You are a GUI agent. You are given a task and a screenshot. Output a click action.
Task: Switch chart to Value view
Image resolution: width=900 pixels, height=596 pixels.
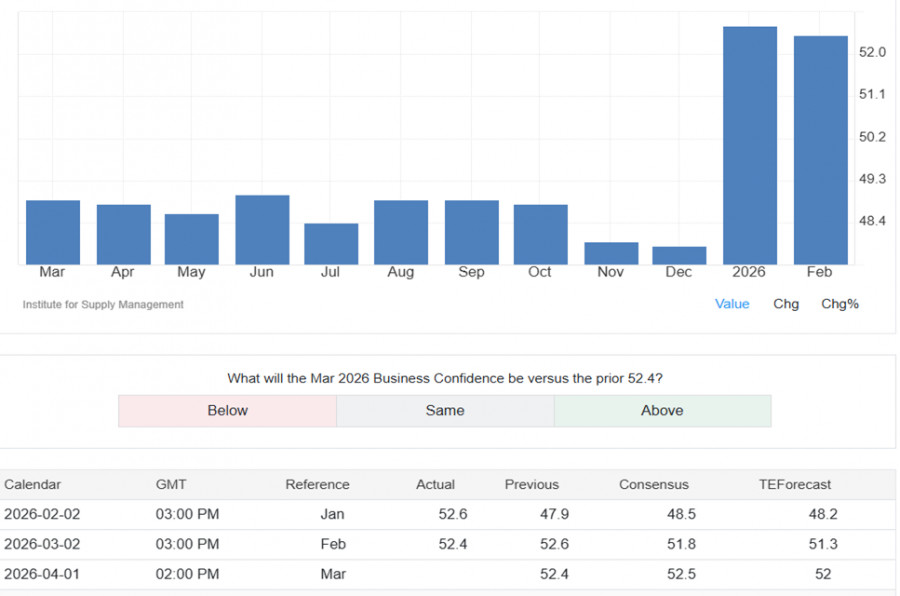pyautogui.click(x=732, y=304)
